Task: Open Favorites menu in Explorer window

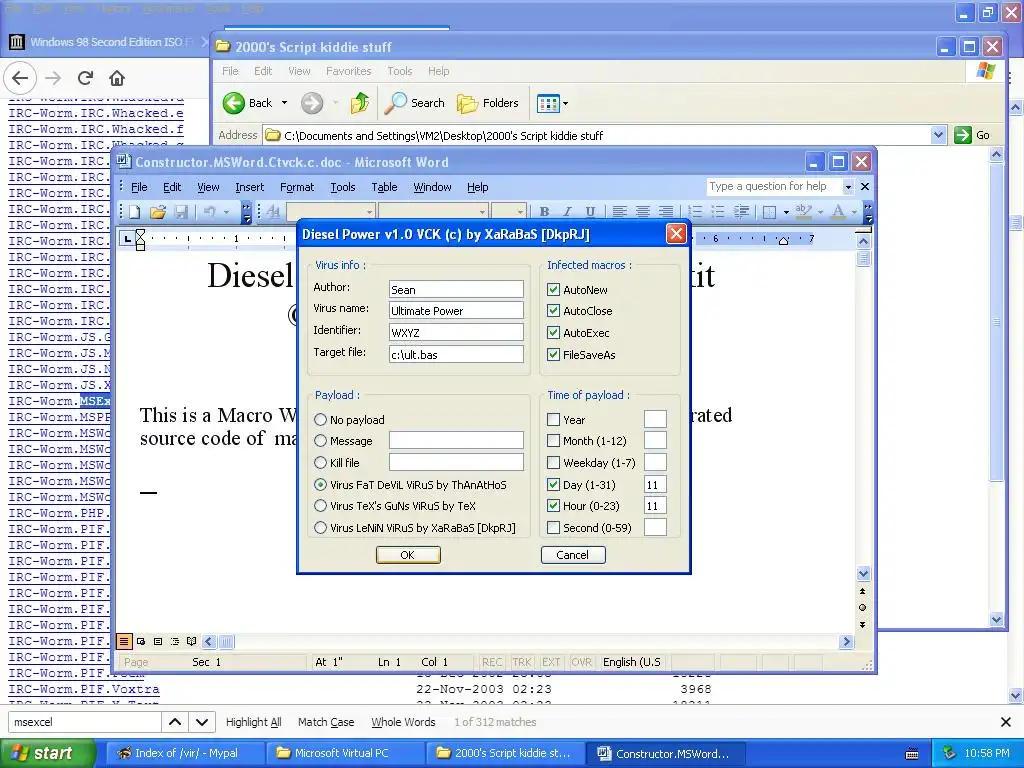Action: 348,71
